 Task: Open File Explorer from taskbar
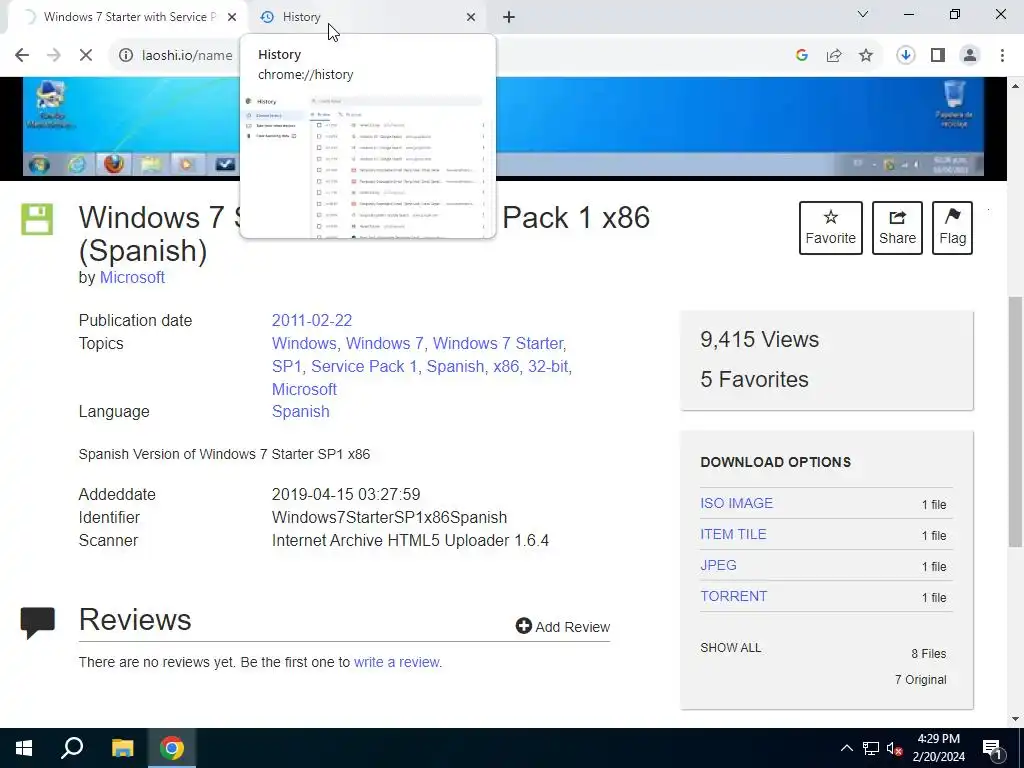(x=122, y=748)
